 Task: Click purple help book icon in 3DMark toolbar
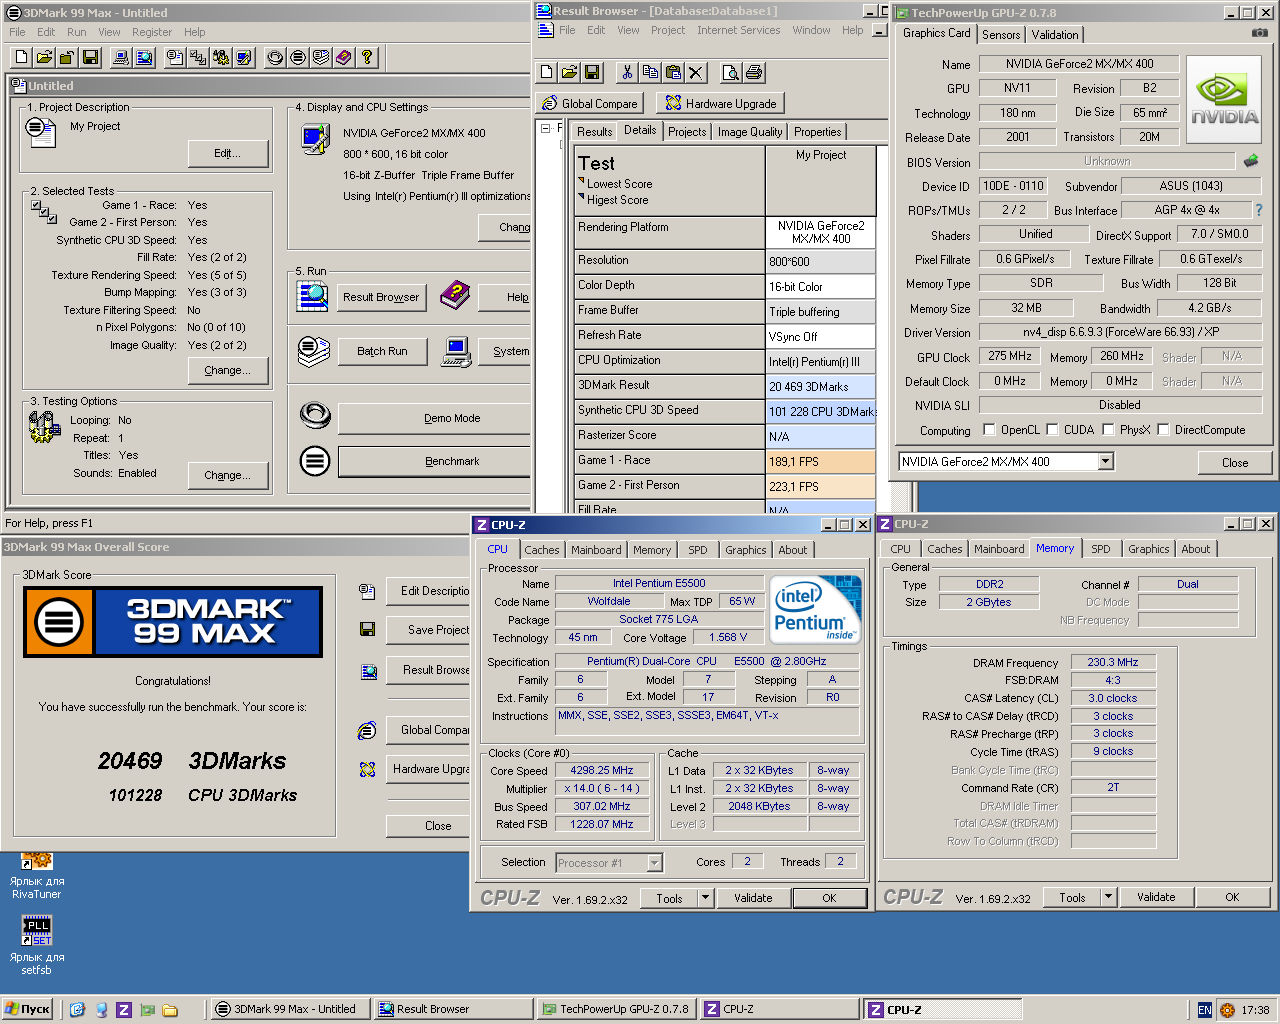click(344, 57)
